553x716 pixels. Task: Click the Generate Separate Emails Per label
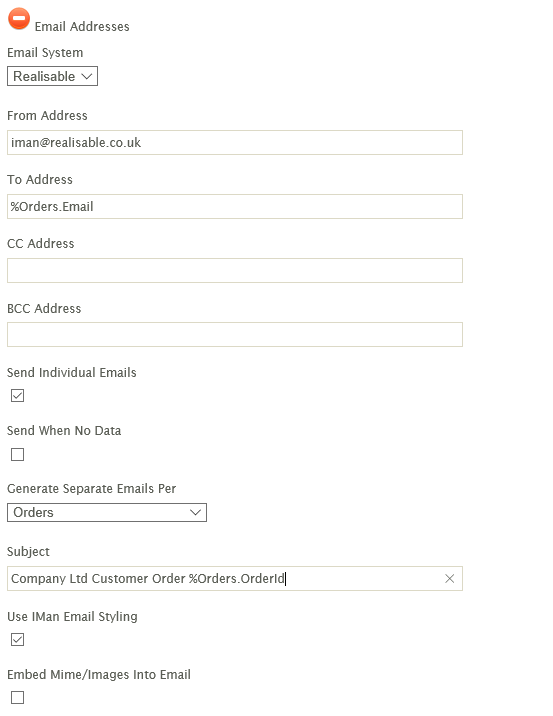(x=91, y=489)
